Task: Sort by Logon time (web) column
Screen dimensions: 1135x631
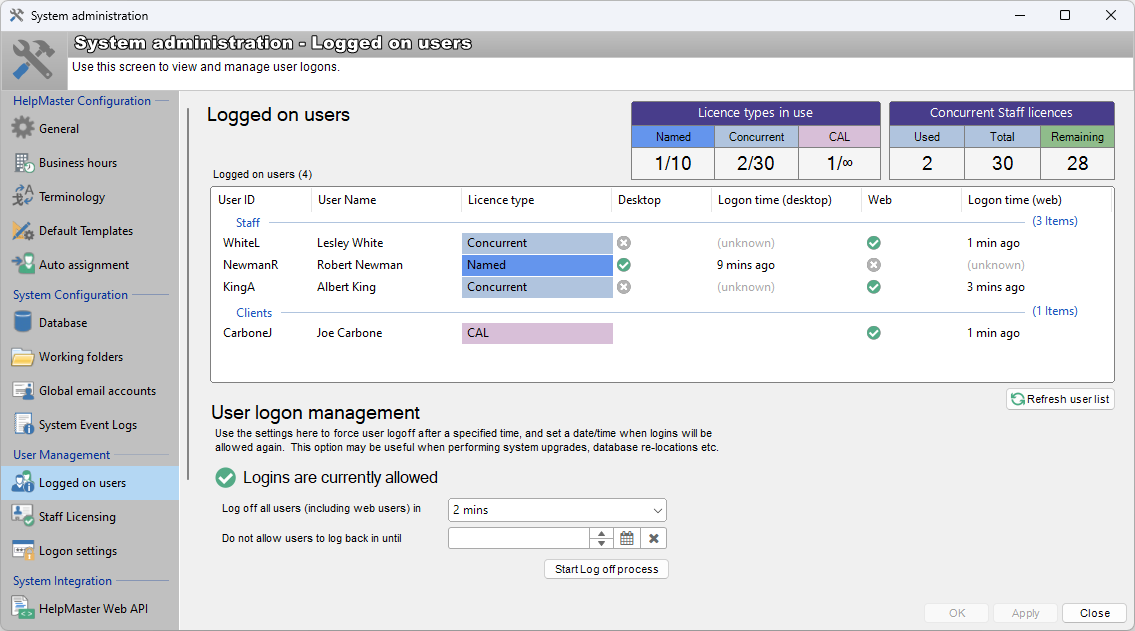Action: click(x=1037, y=200)
